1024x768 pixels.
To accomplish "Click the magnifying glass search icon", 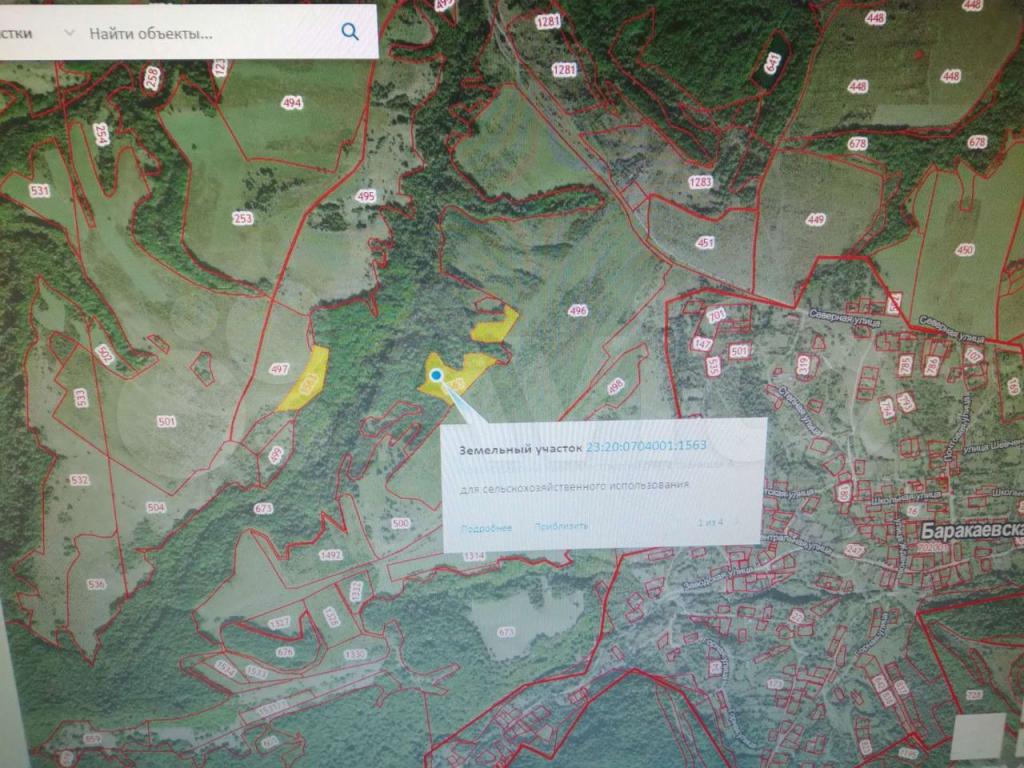I will click(349, 32).
